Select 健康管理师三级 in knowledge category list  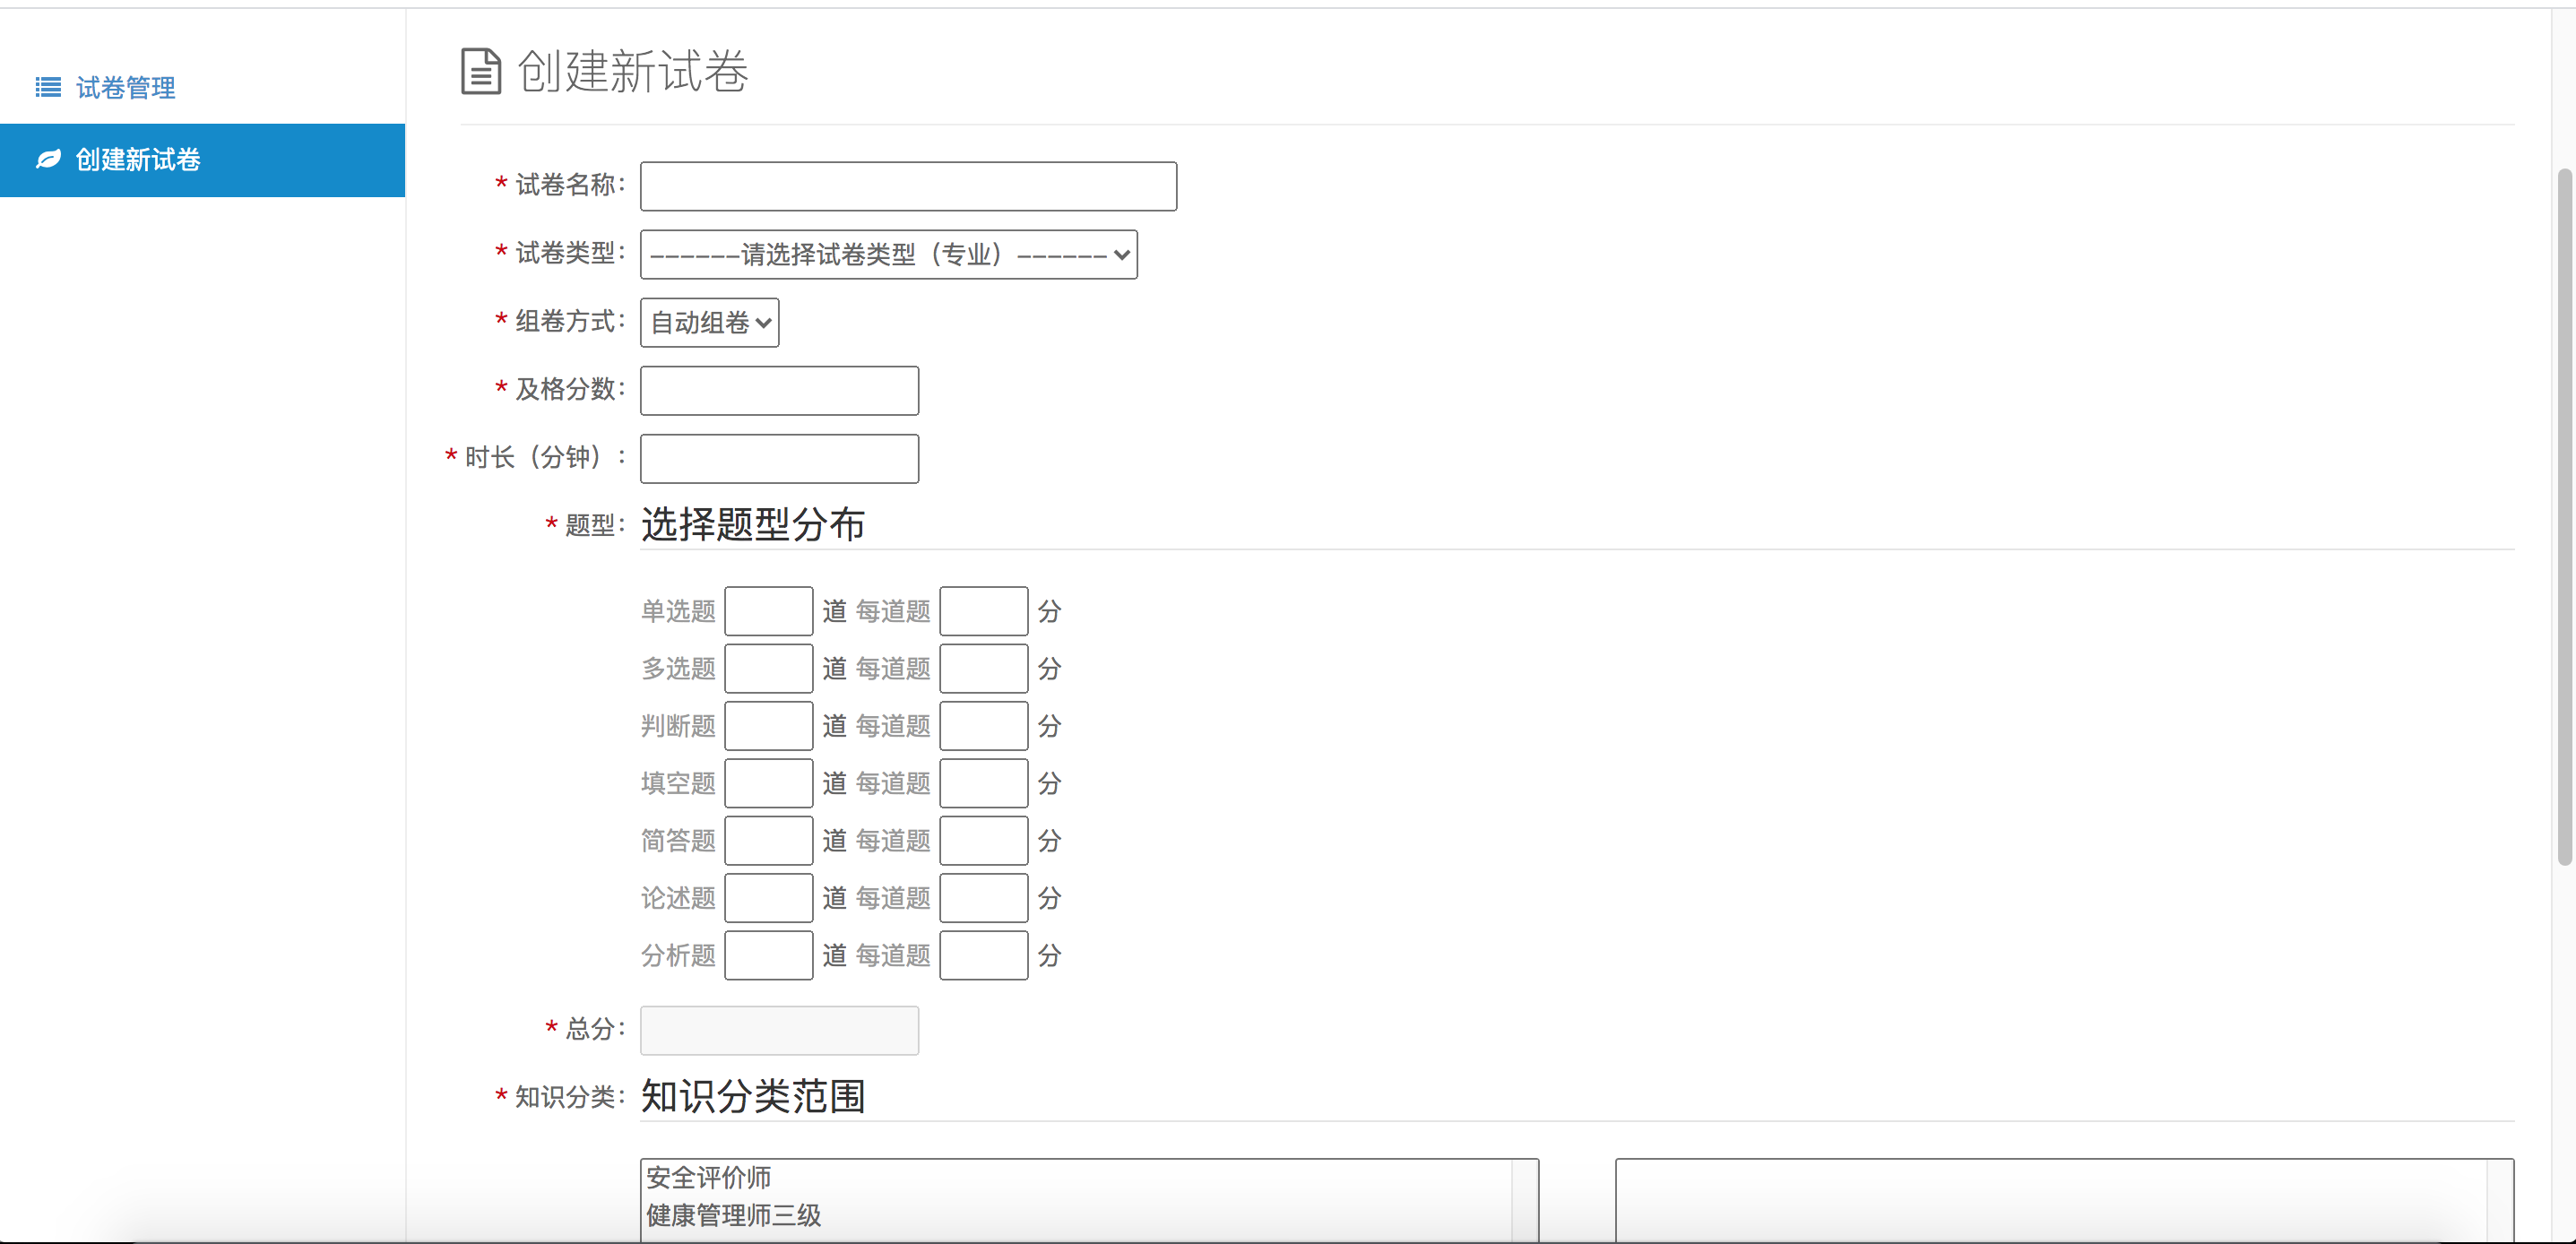(x=733, y=1215)
